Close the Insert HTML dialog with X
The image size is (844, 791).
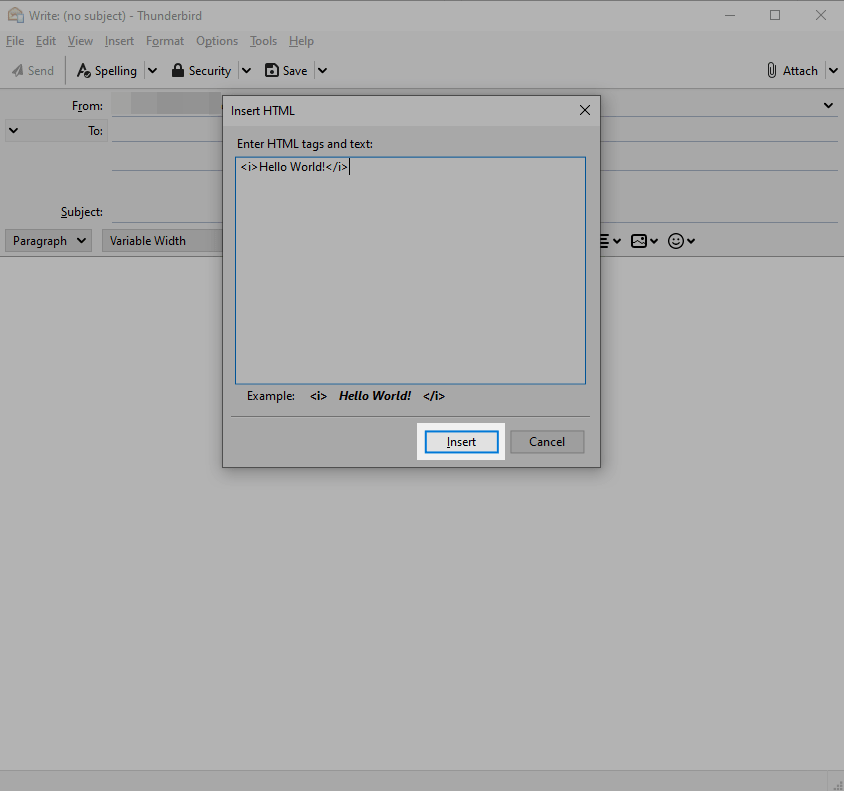pos(585,110)
